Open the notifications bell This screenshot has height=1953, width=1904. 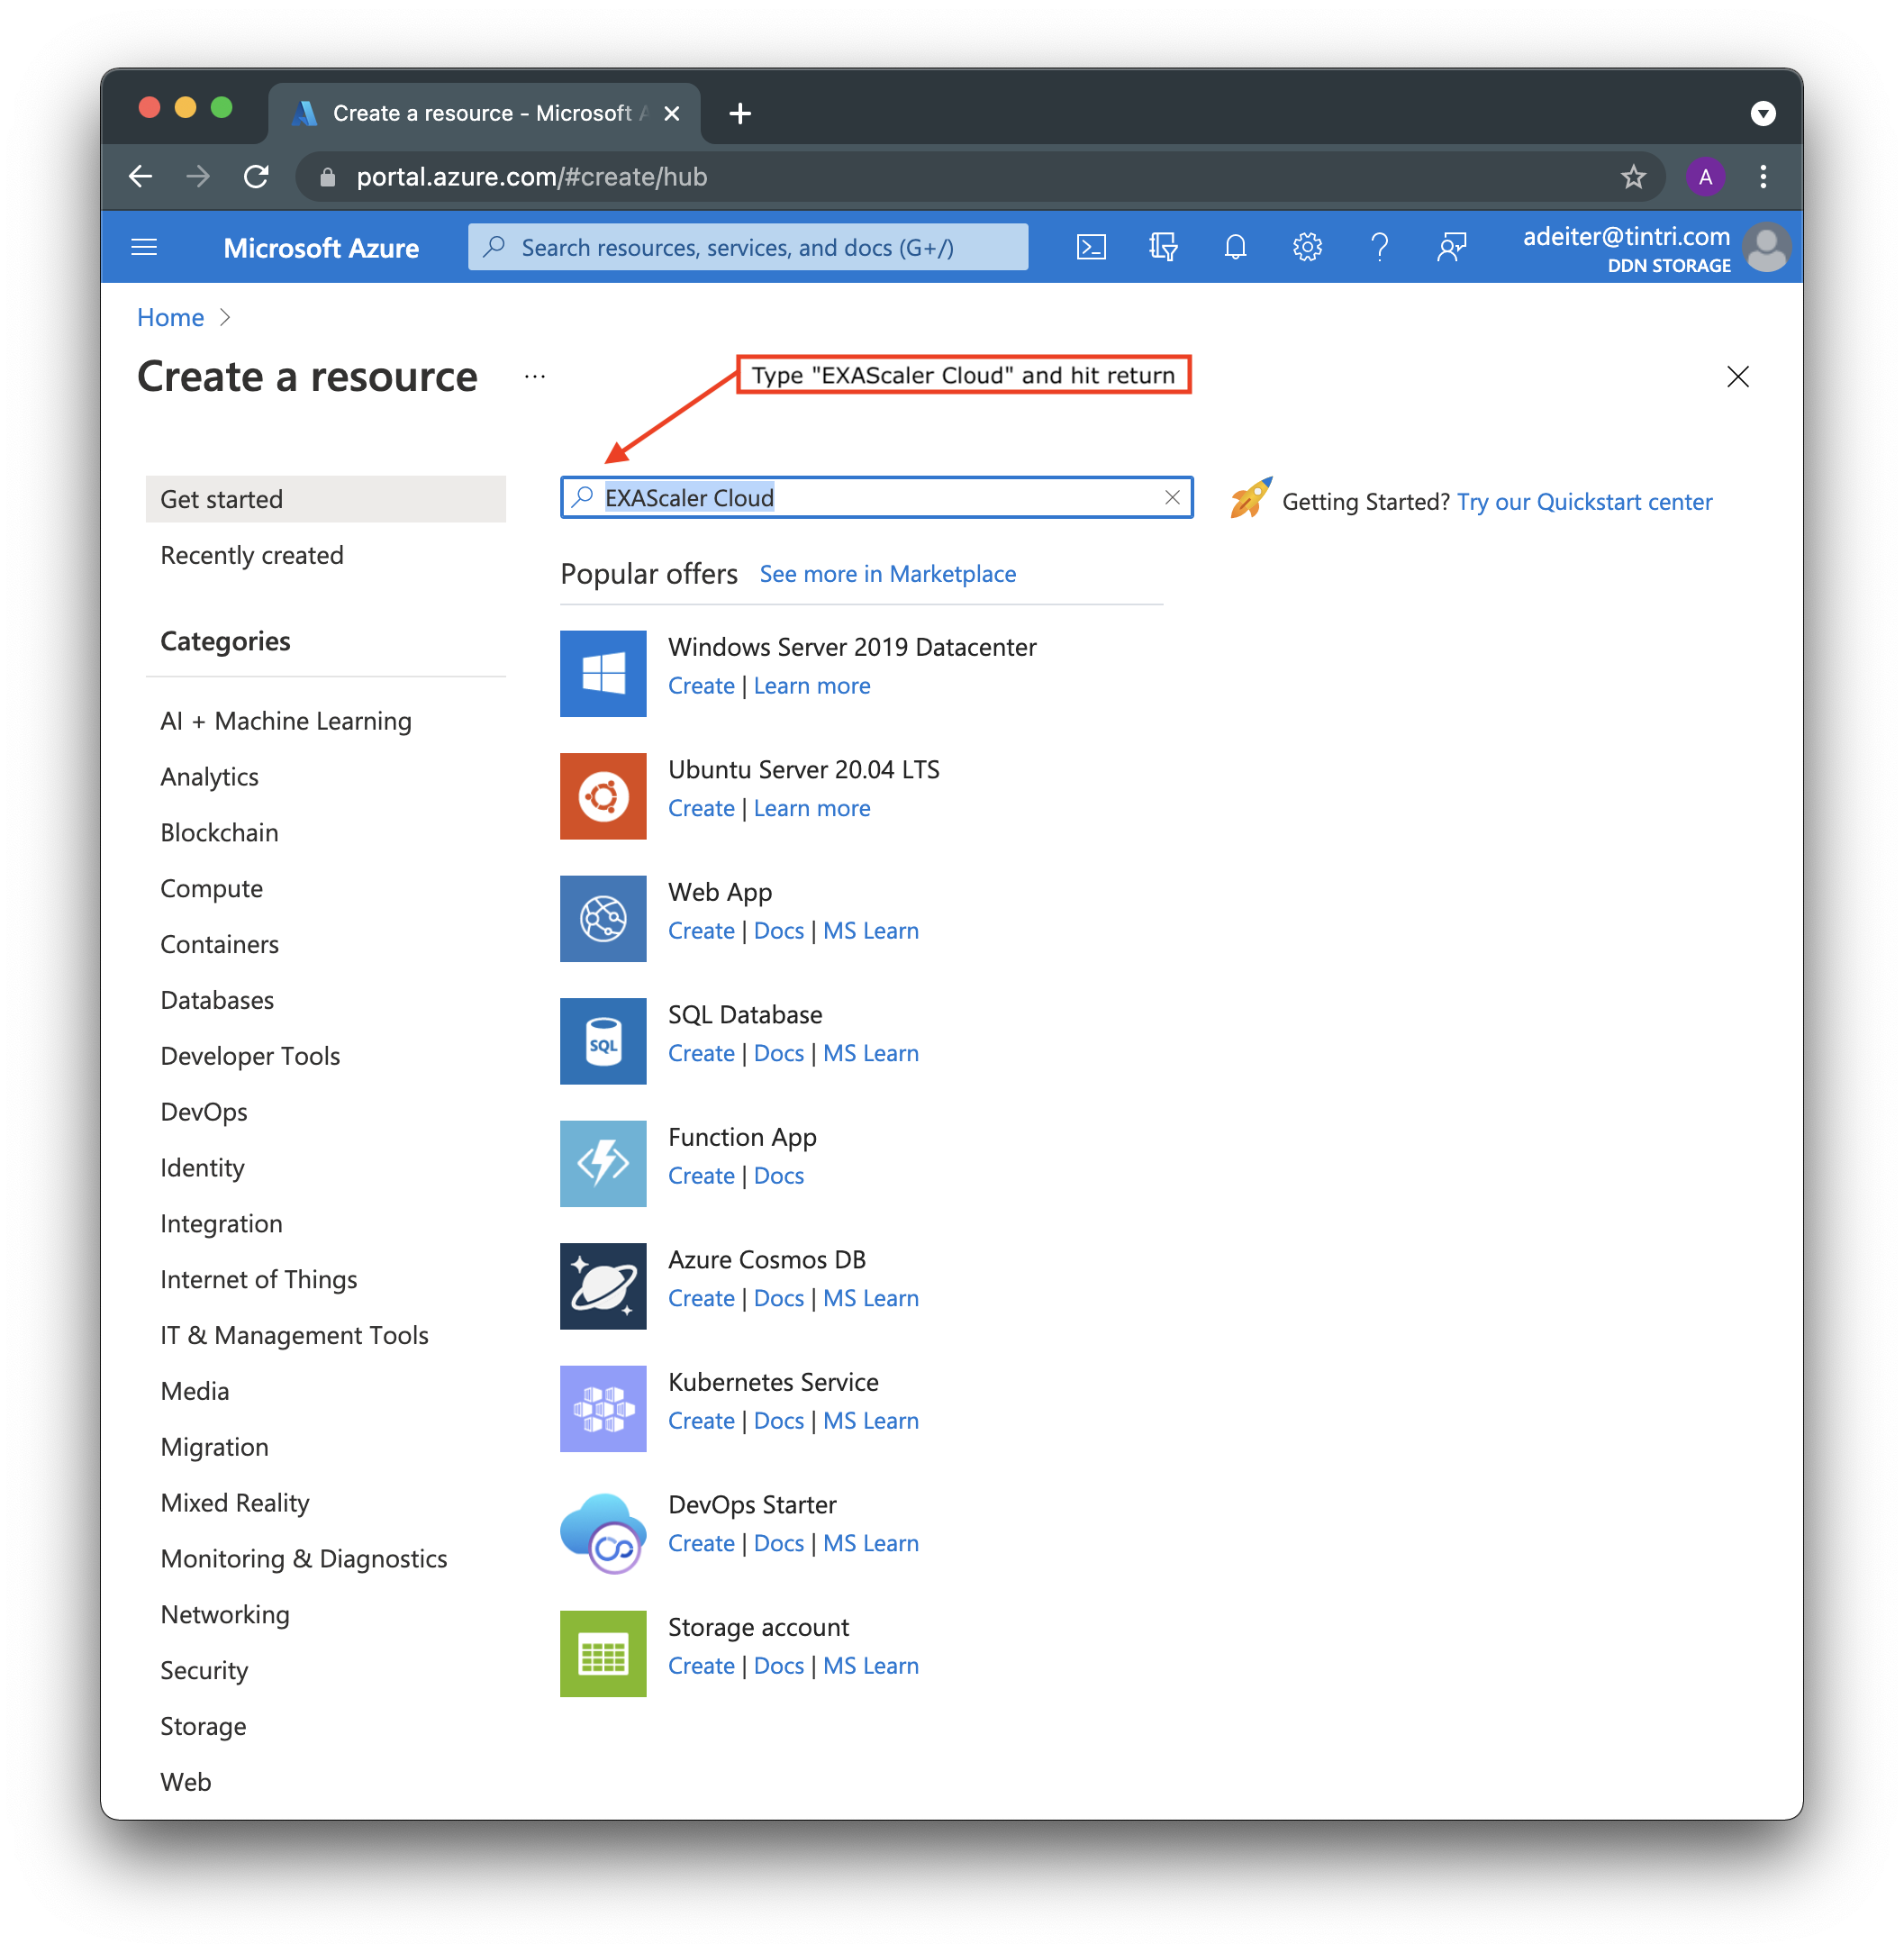[1235, 247]
